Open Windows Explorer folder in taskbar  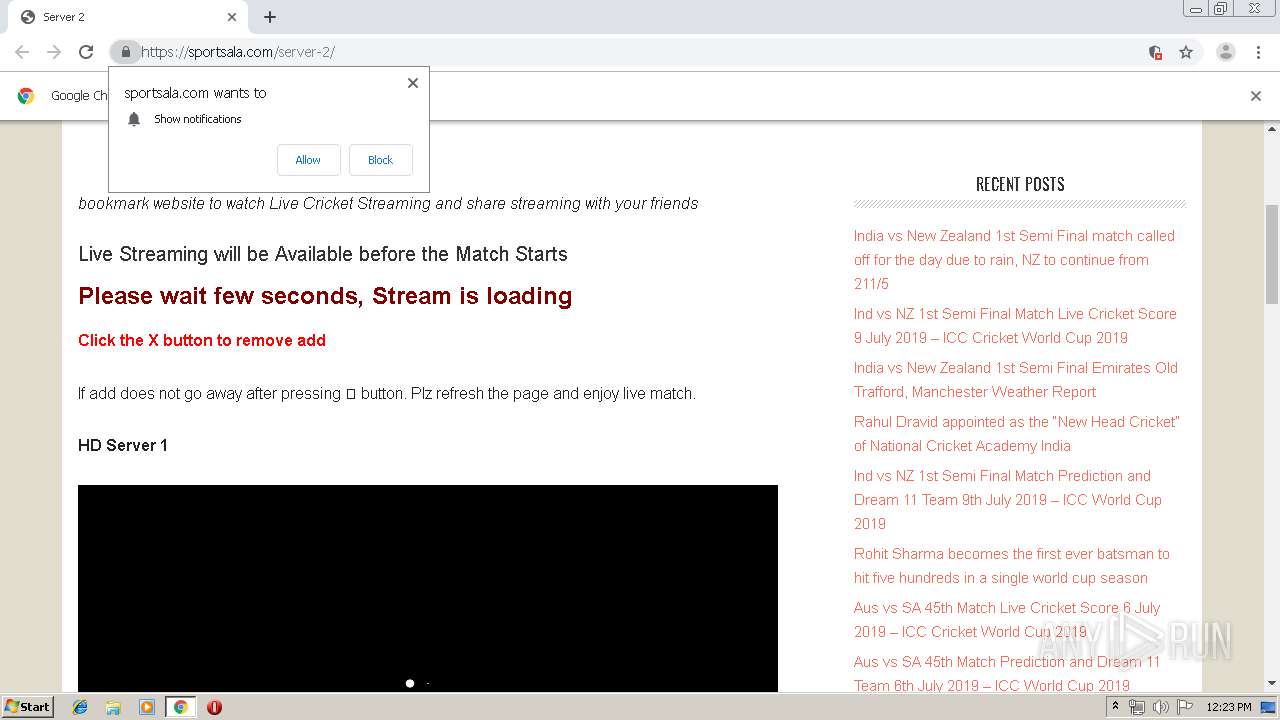113,707
